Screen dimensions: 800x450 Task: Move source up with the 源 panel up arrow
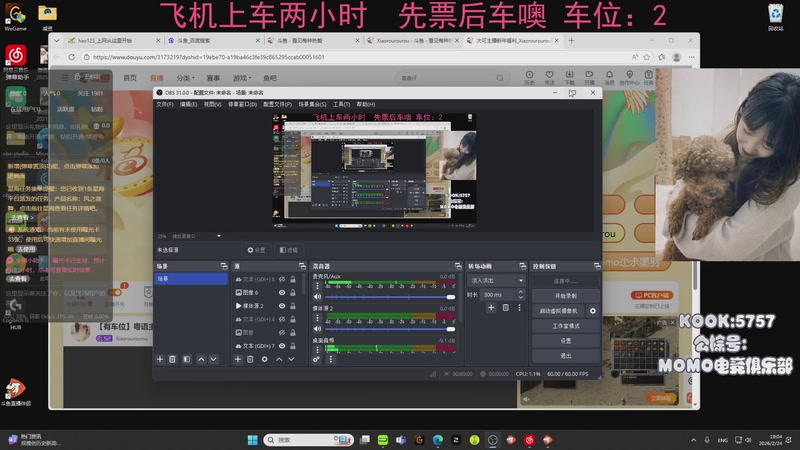pos(279,359)
